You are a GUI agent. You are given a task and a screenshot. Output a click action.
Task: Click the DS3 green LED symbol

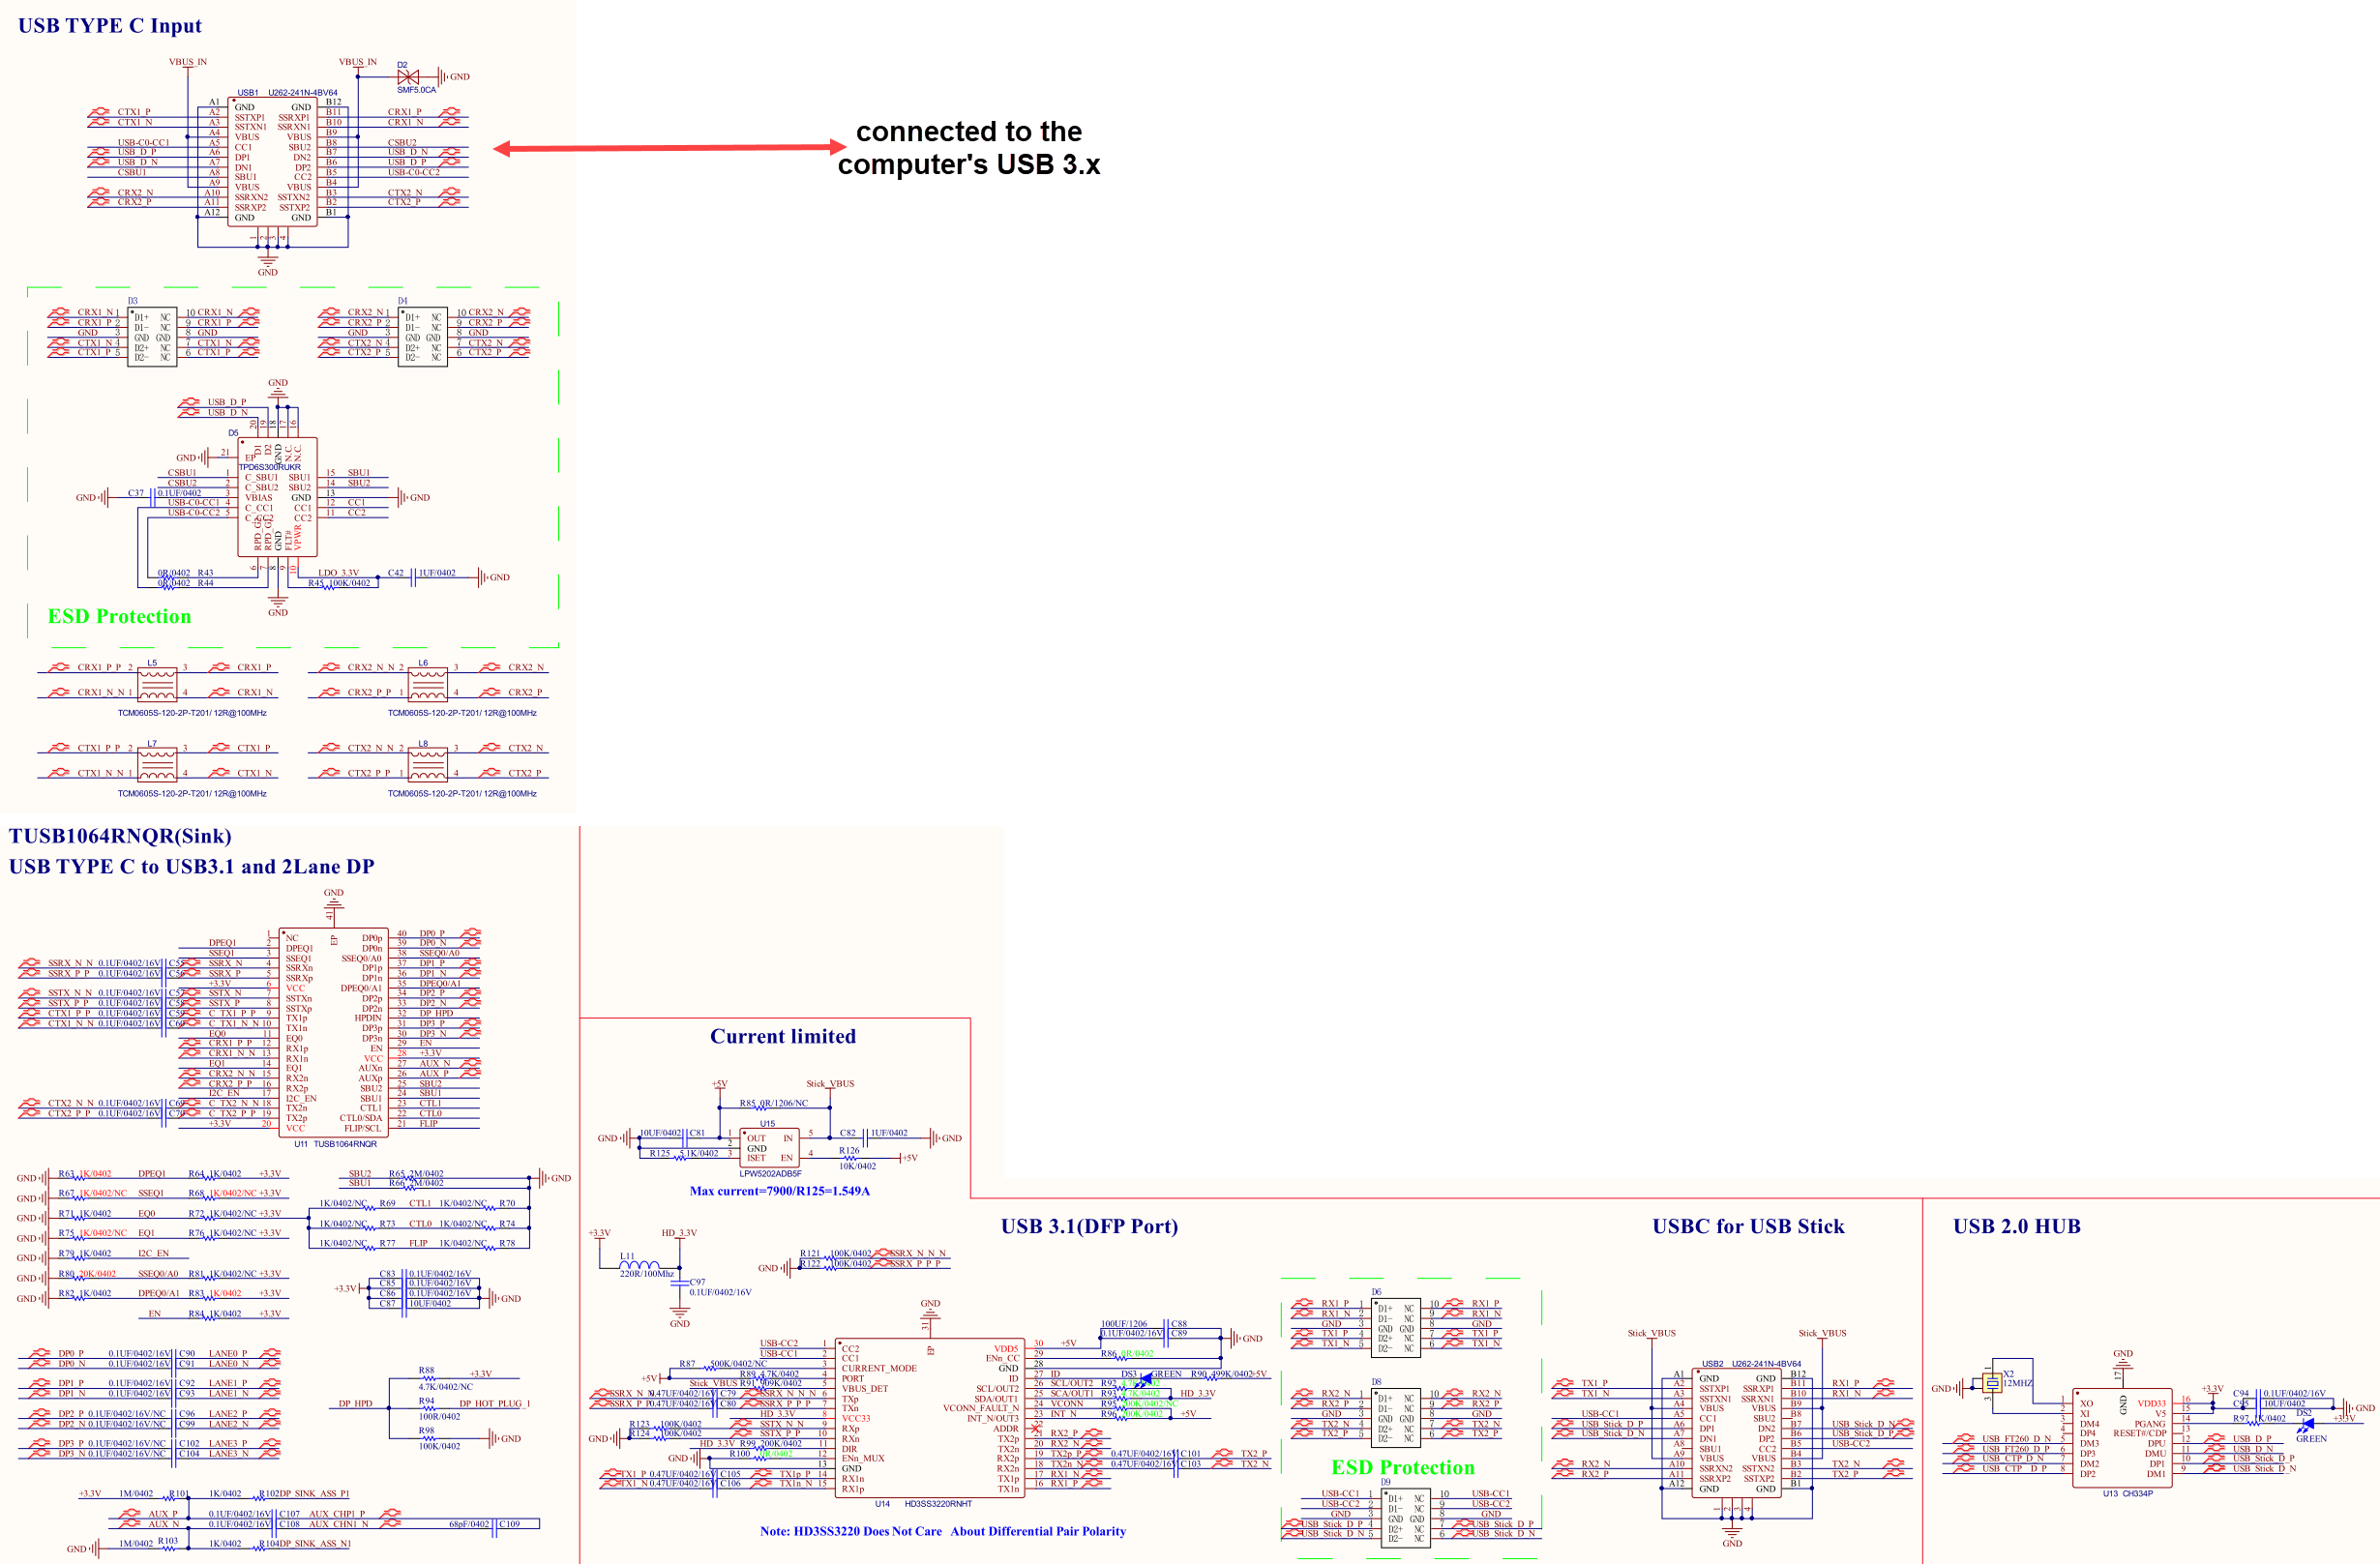point(1143,1381)
